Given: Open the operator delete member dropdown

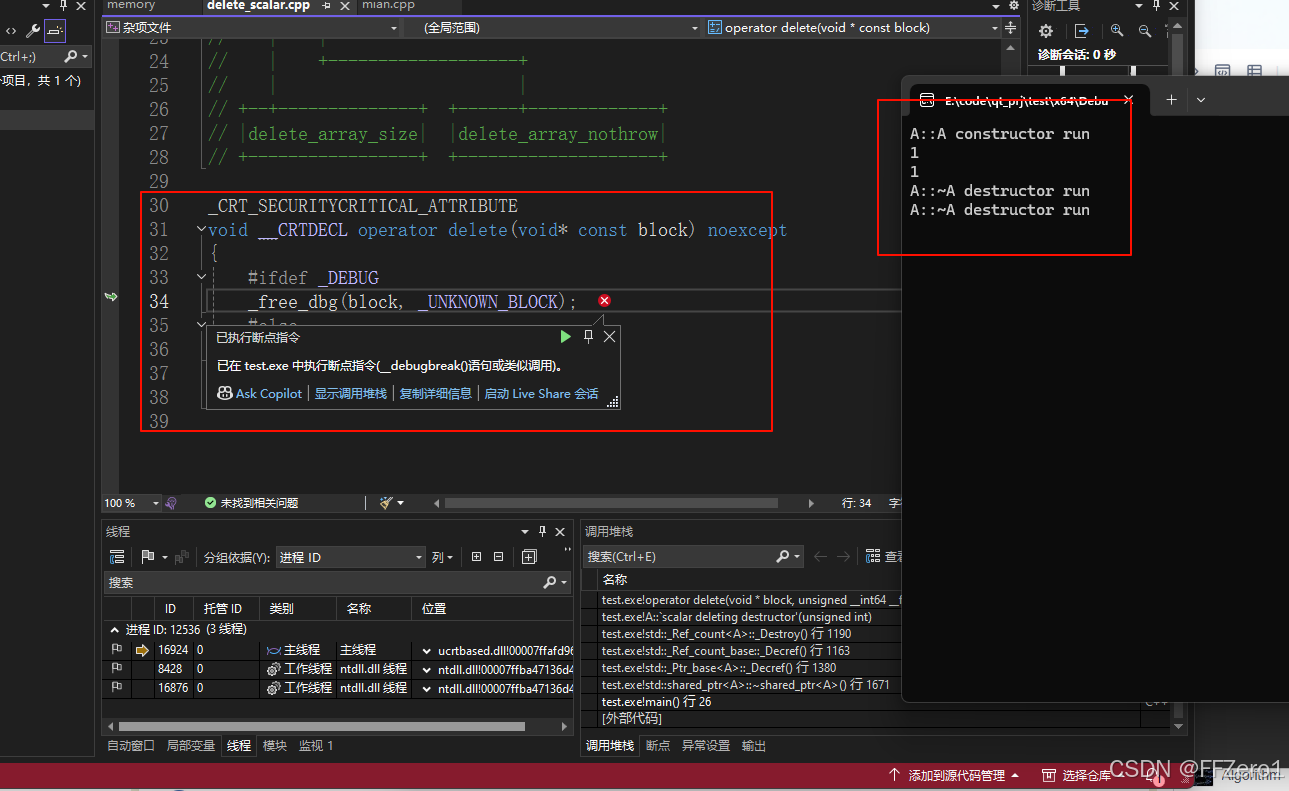Looking at the screenshot, I should [853, 28].
